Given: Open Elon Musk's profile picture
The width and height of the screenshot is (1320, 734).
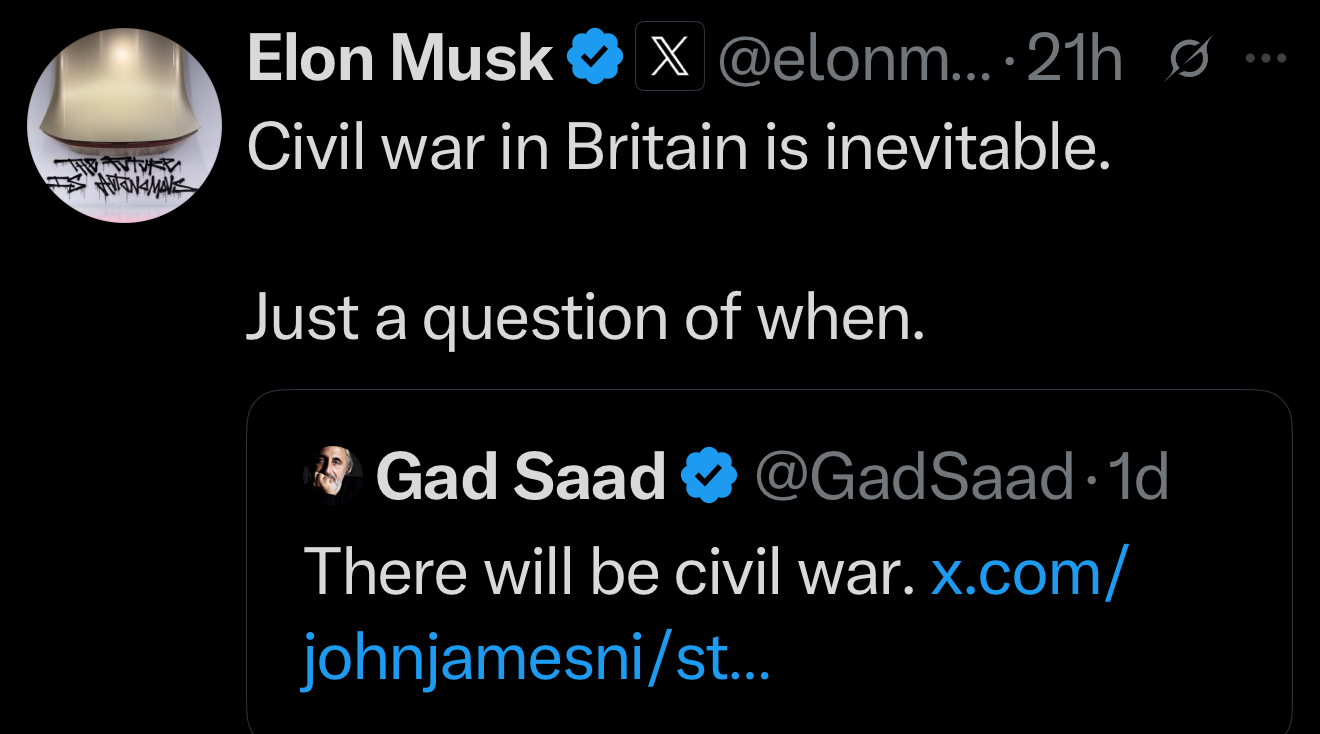Looking at the screenshot, I should click(123, 125).
